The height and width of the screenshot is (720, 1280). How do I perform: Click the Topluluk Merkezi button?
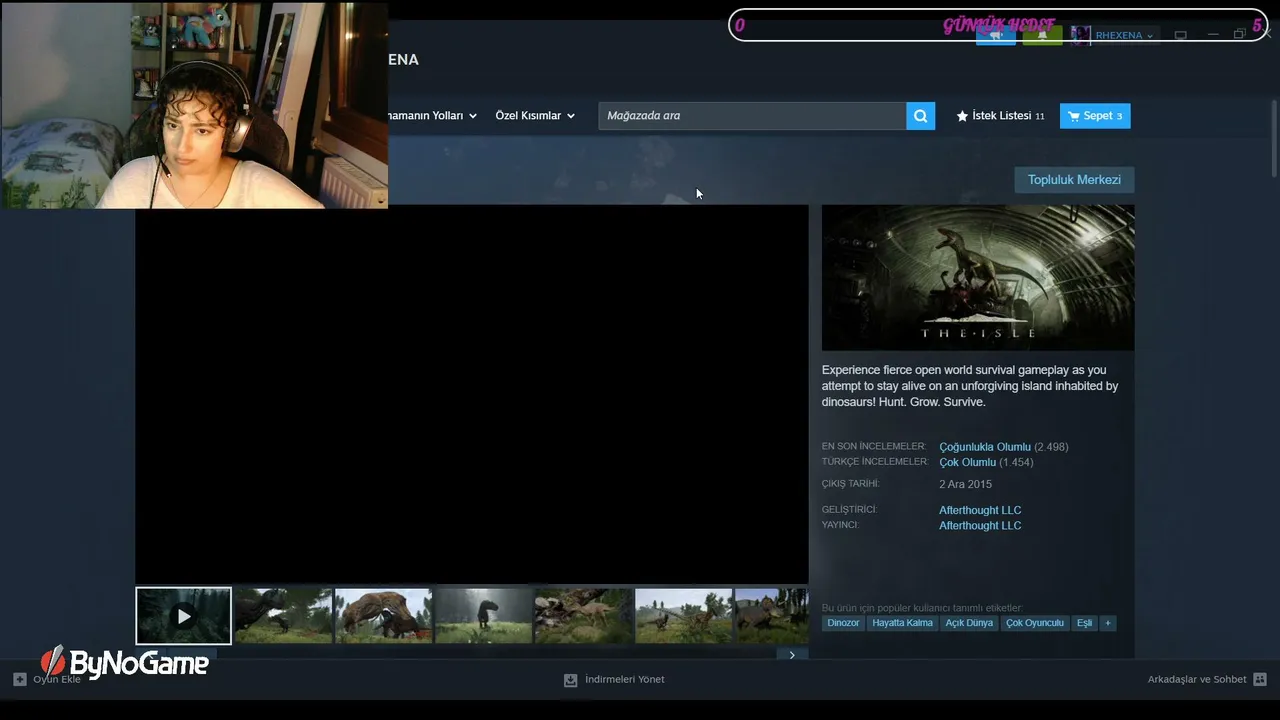(1074, 180)
